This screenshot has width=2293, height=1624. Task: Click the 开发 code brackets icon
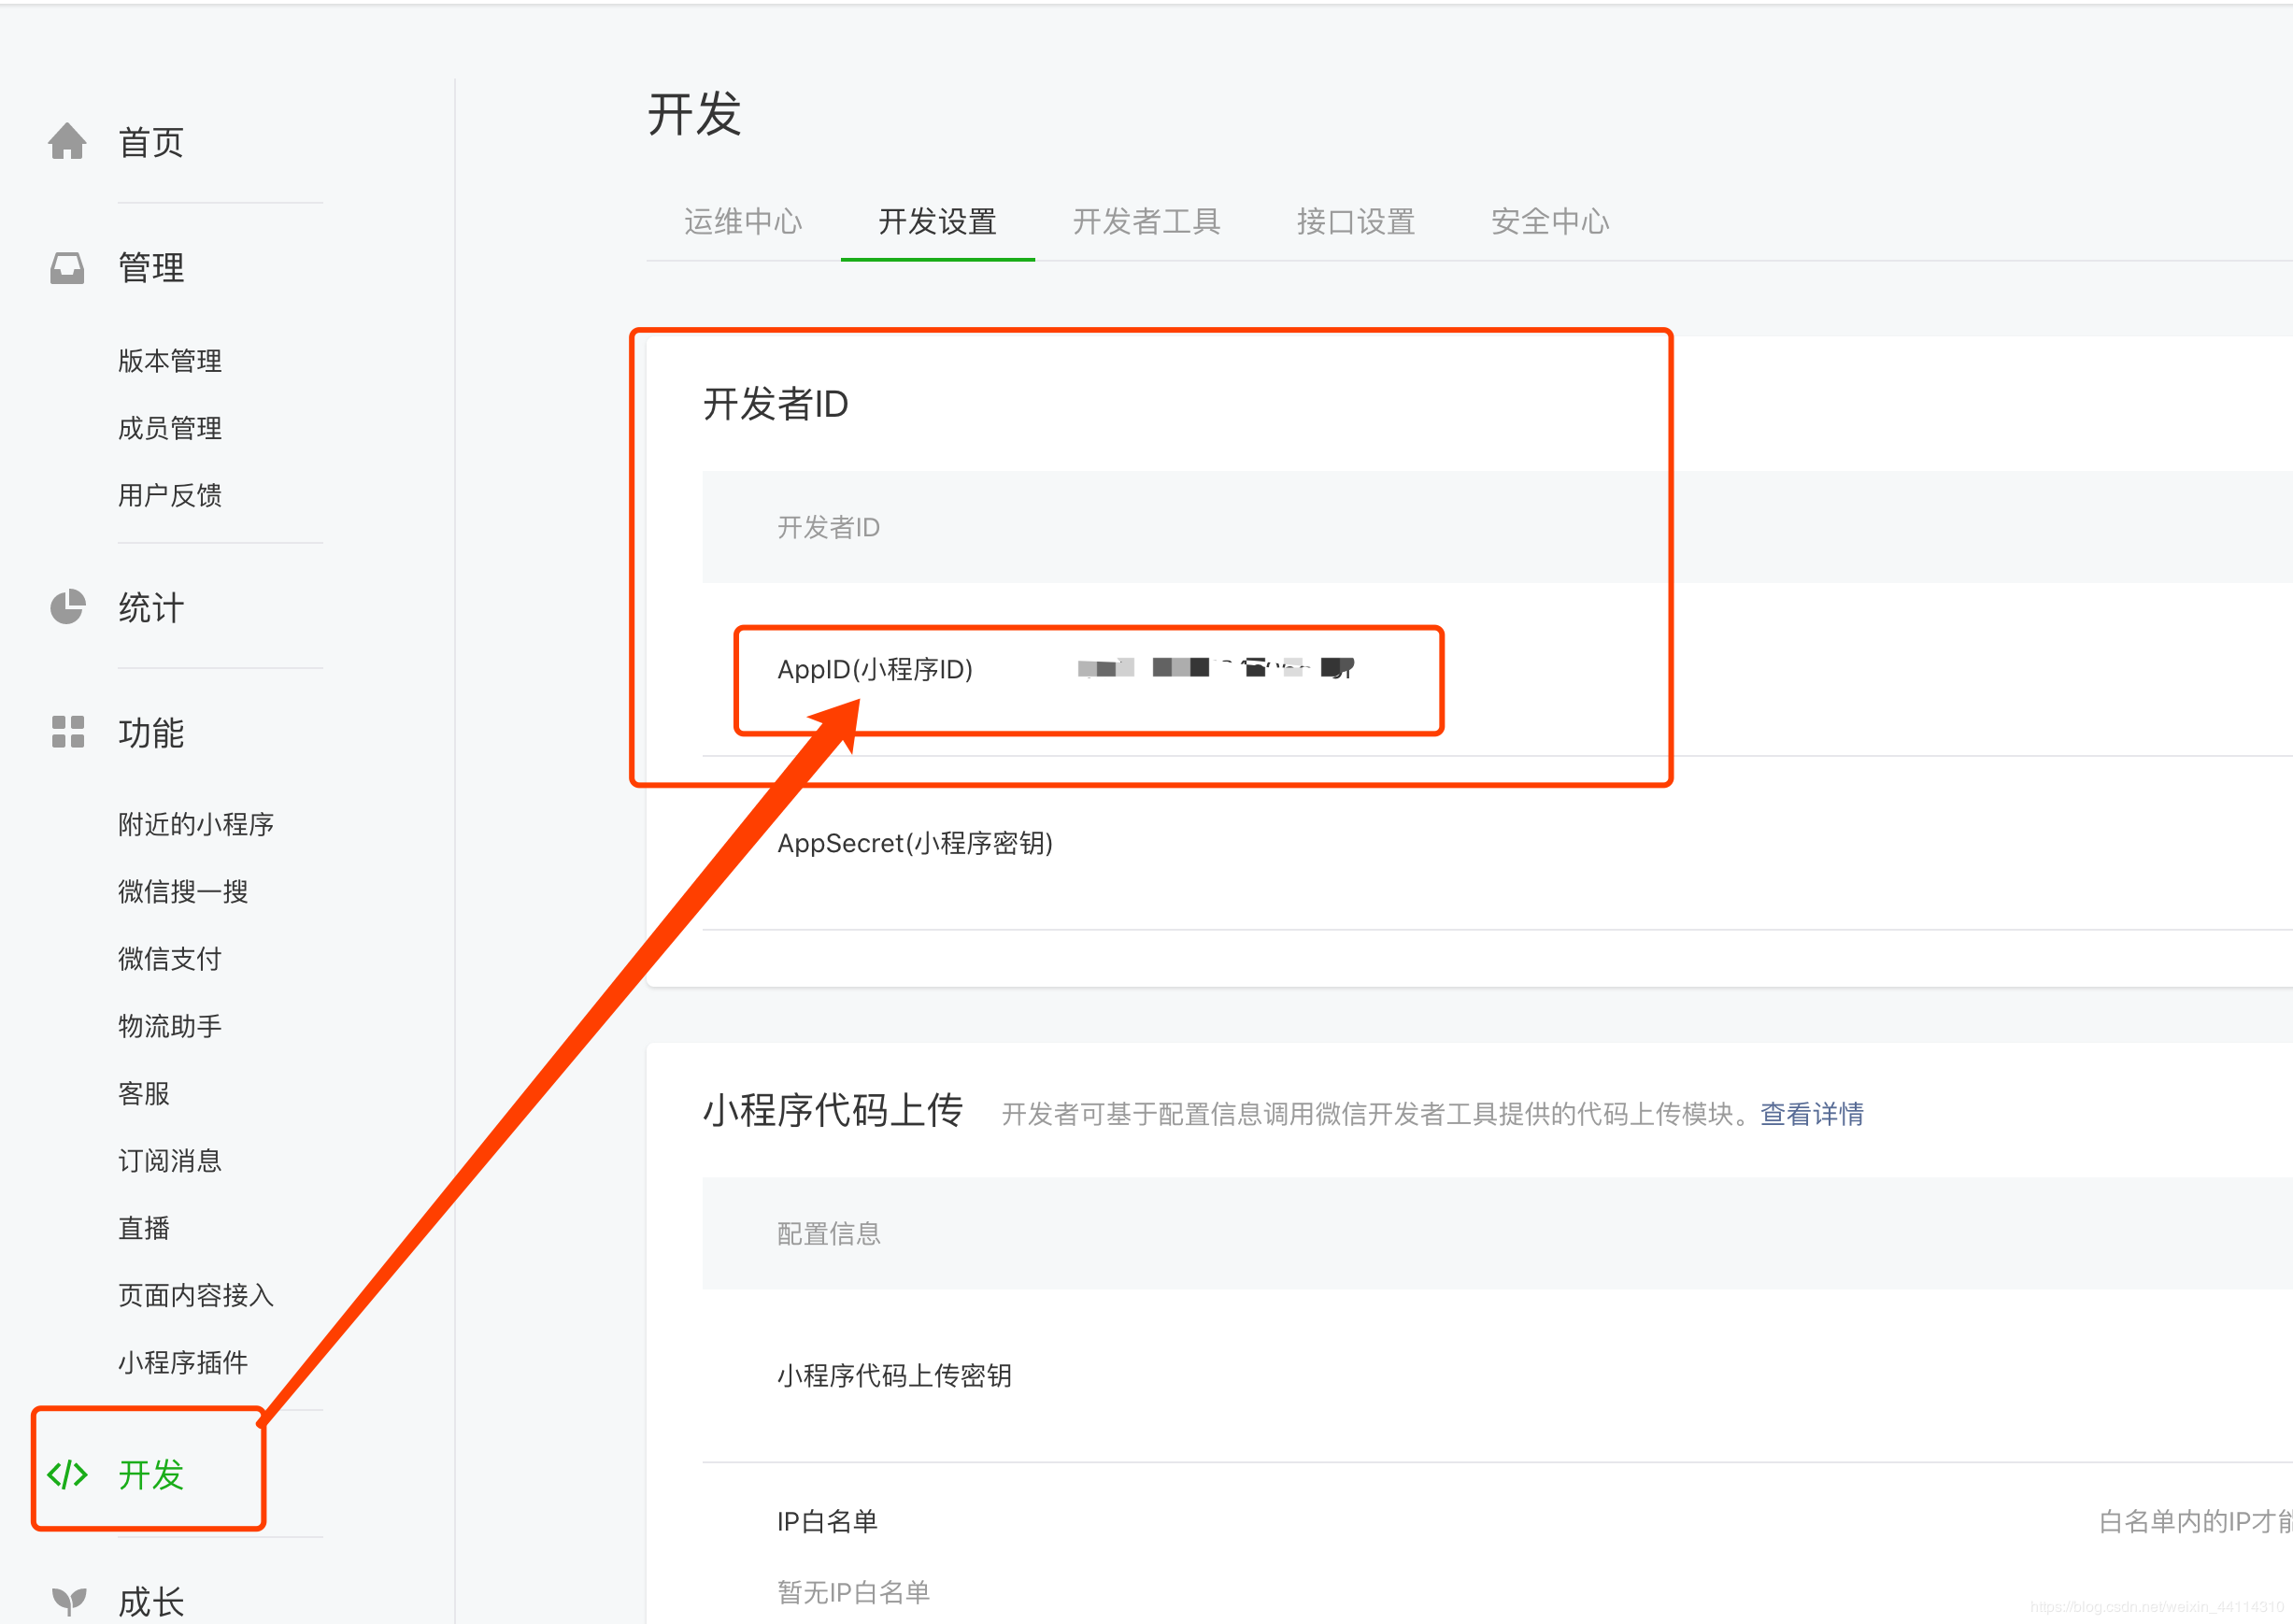(67, 1474)
